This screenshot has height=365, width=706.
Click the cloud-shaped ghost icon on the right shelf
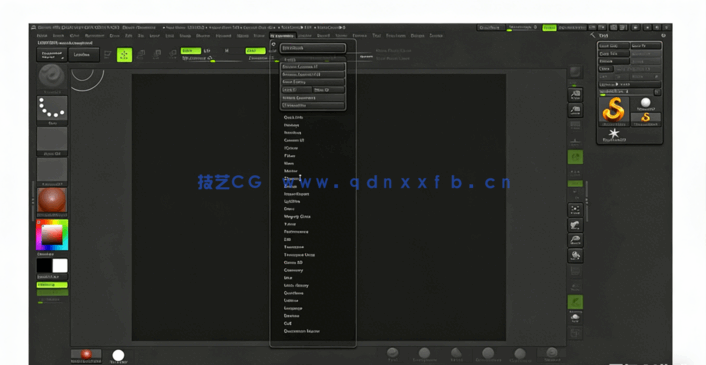(x=575, y=318)
